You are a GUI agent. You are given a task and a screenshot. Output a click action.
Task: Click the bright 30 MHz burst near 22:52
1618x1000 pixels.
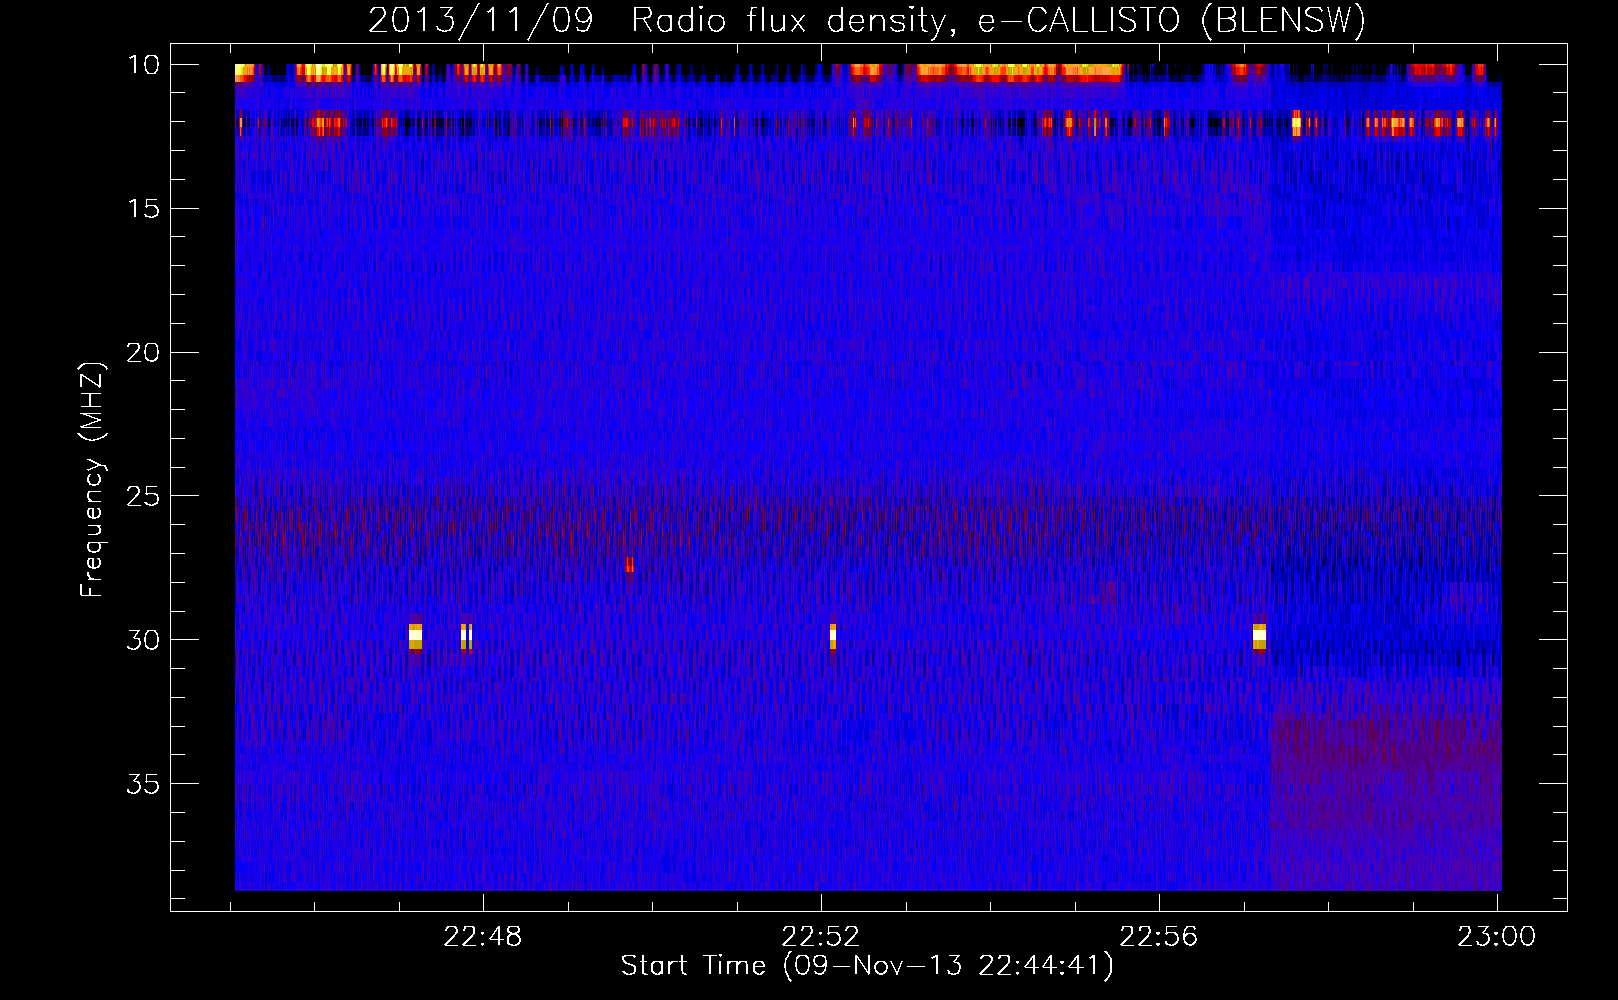click(x=832, y=636)
